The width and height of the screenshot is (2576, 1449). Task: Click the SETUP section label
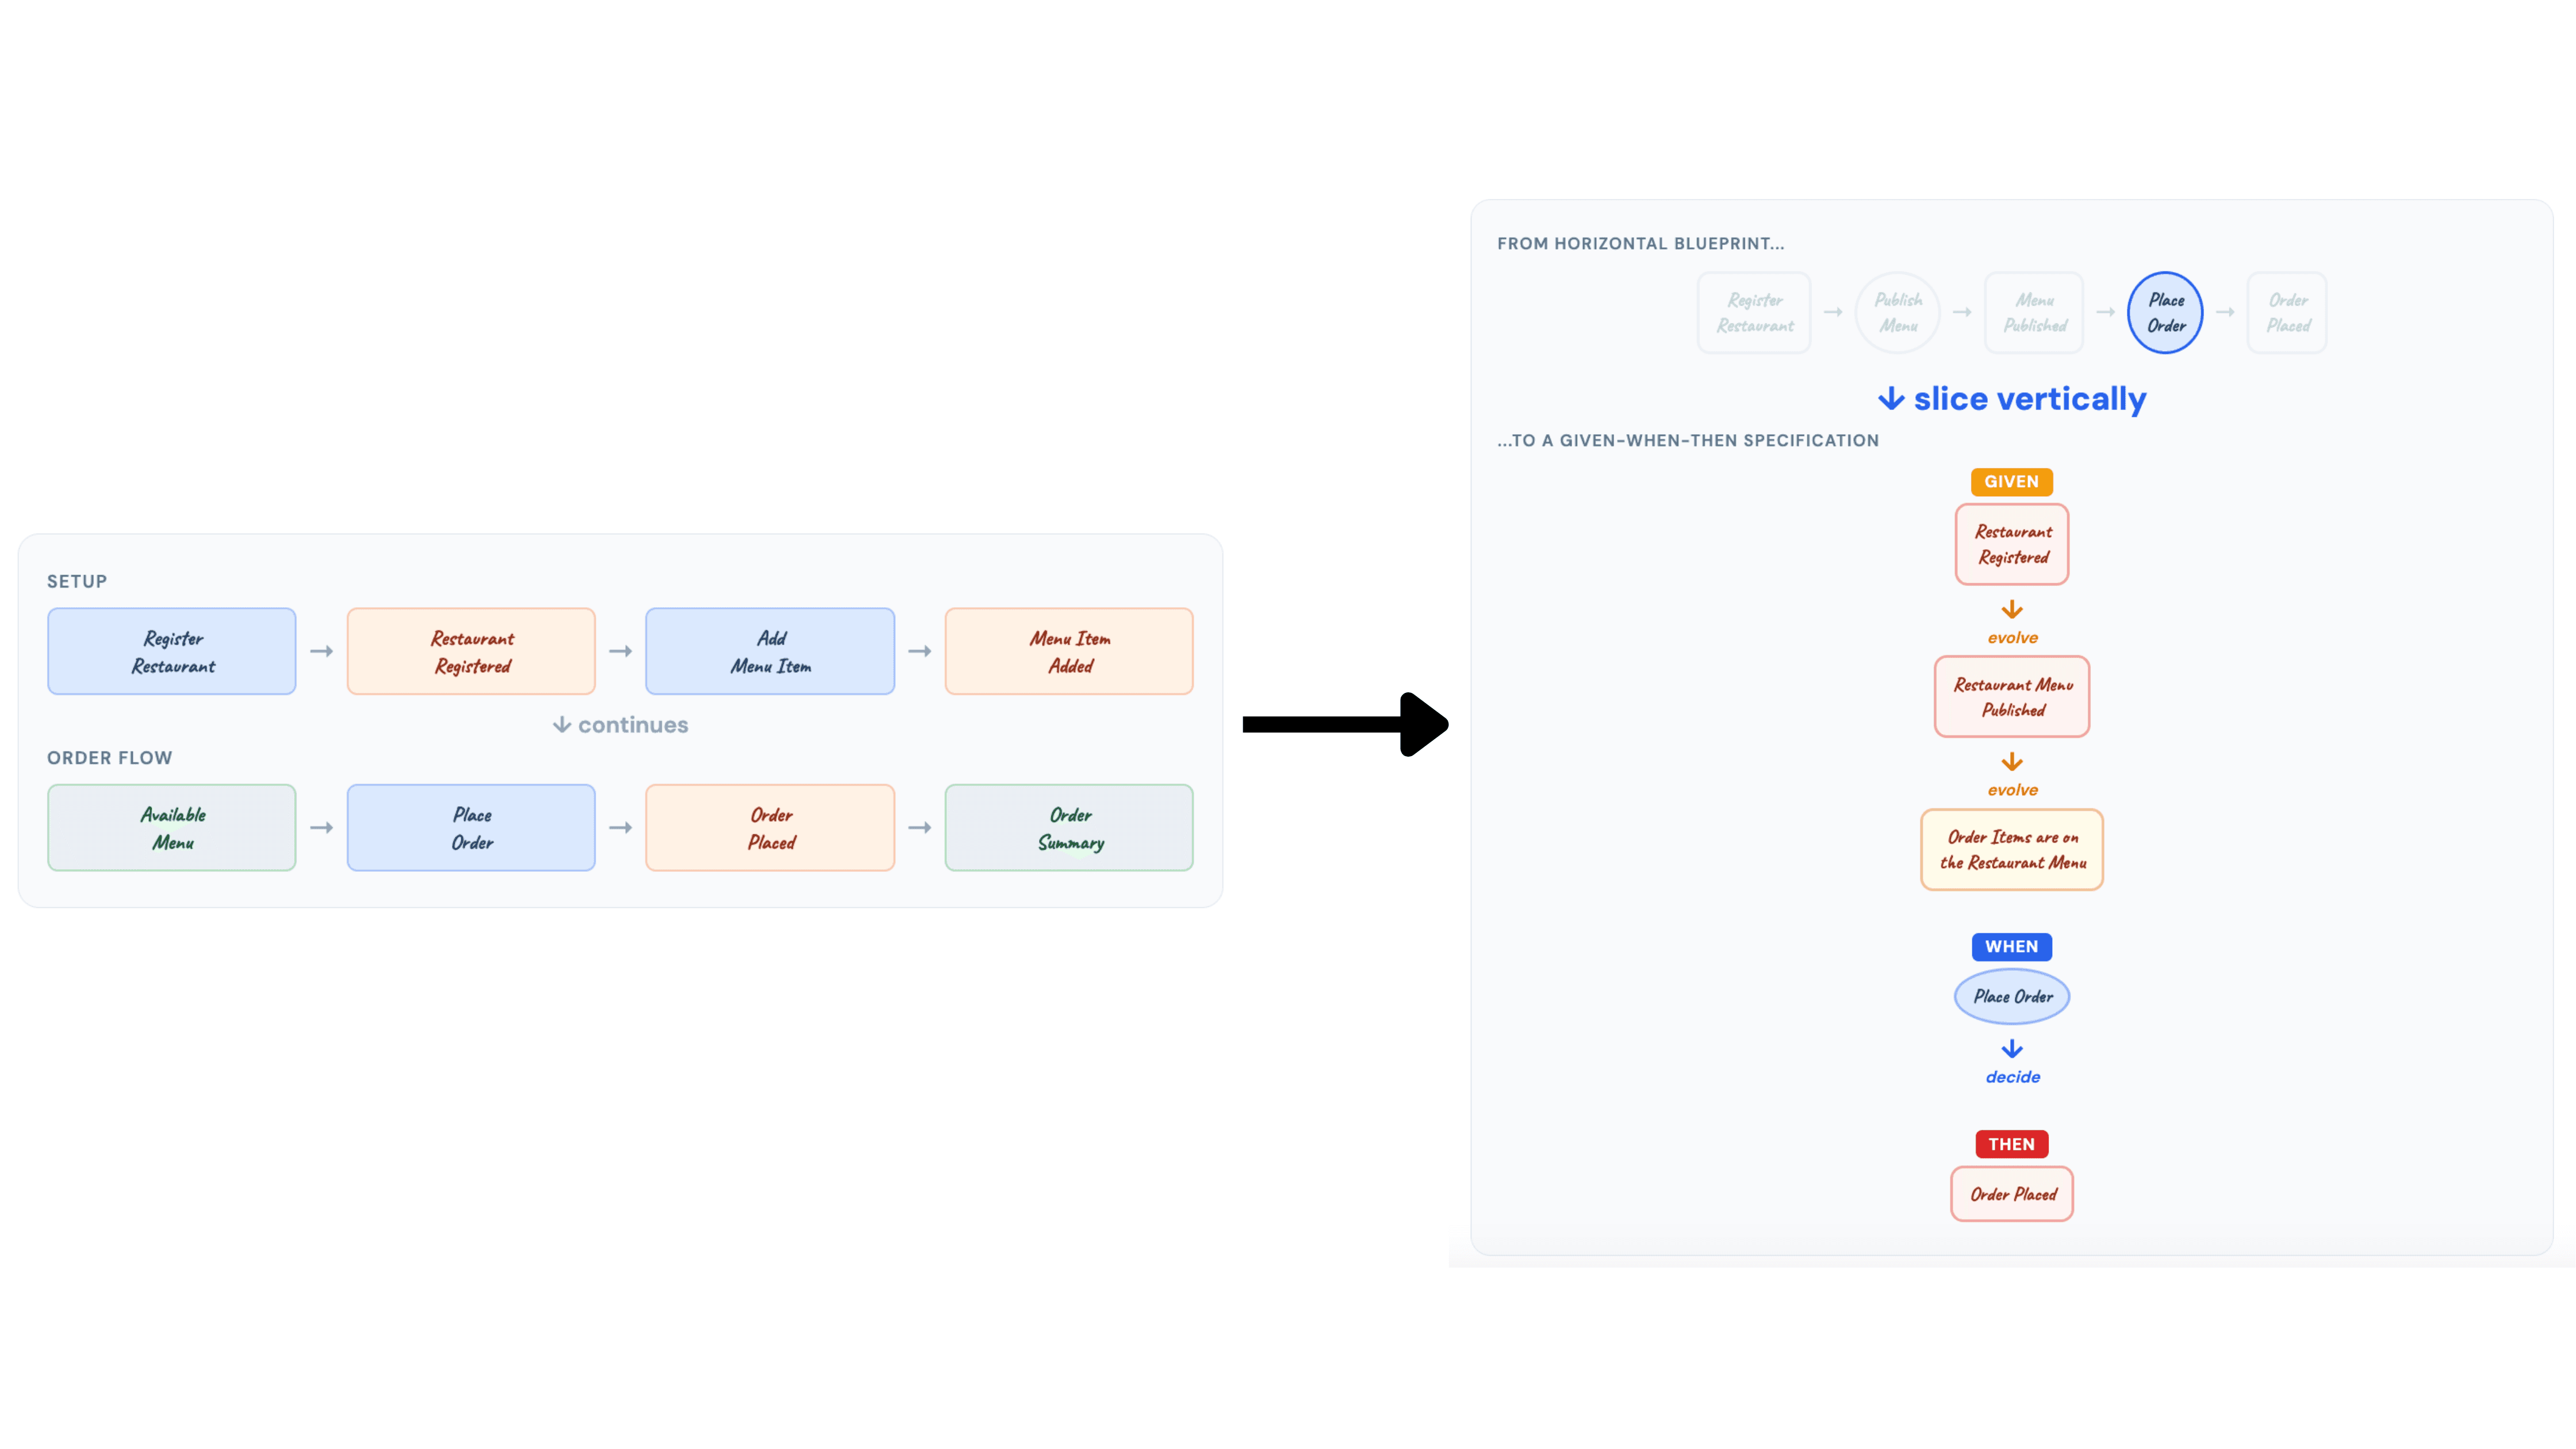coord(77,581)
